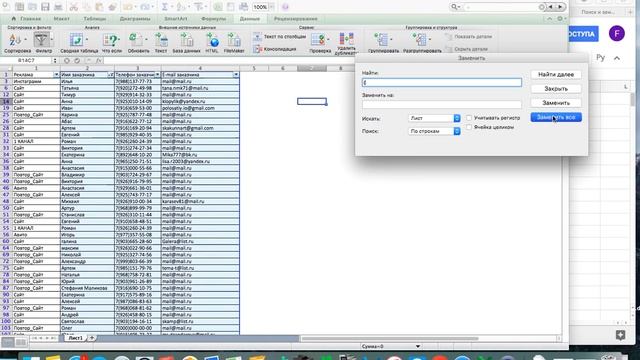
Task: Click inside the Заменить на input field
Action: [442, 104]
